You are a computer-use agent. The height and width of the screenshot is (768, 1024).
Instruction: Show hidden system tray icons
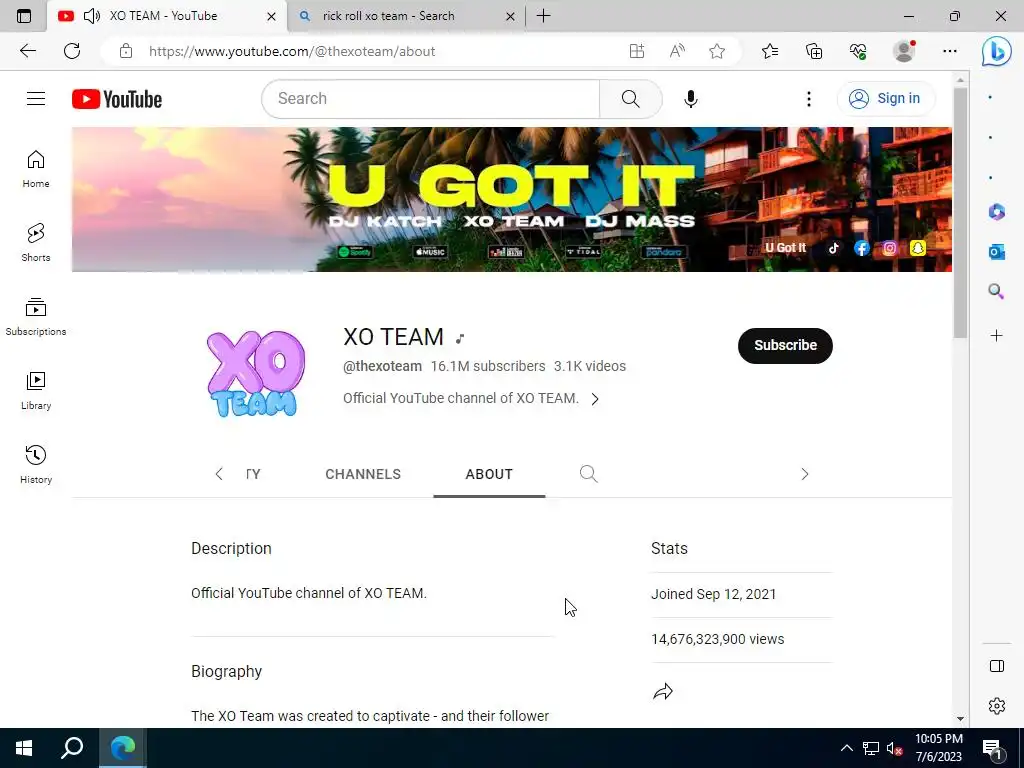[x=846, y=748]
